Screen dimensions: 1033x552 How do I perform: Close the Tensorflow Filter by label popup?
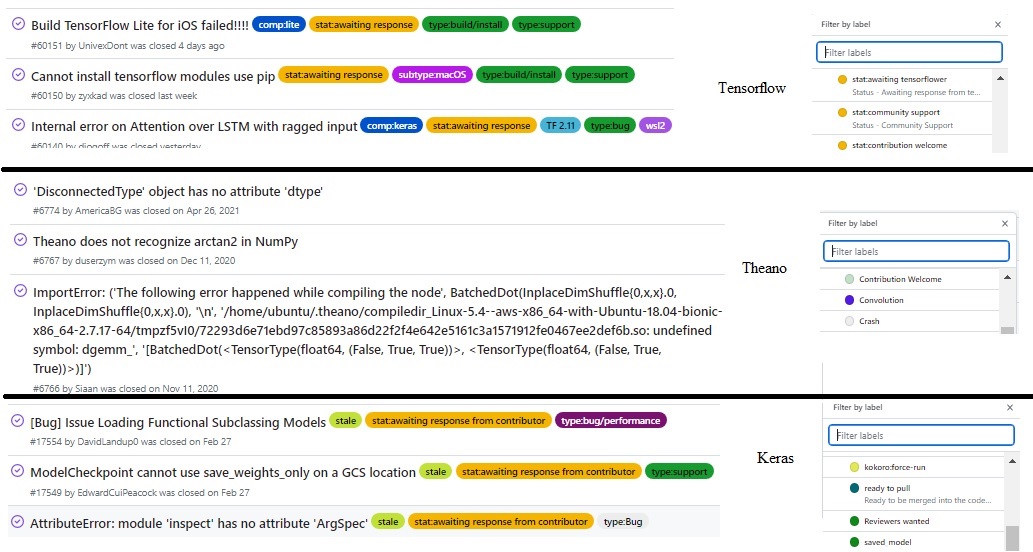point(997,24)
